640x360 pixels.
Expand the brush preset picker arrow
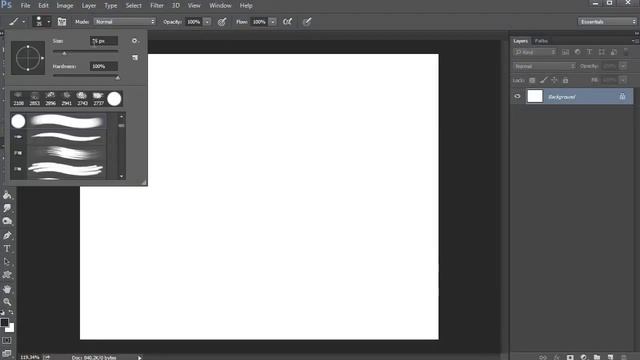click(x=49, y=22)
